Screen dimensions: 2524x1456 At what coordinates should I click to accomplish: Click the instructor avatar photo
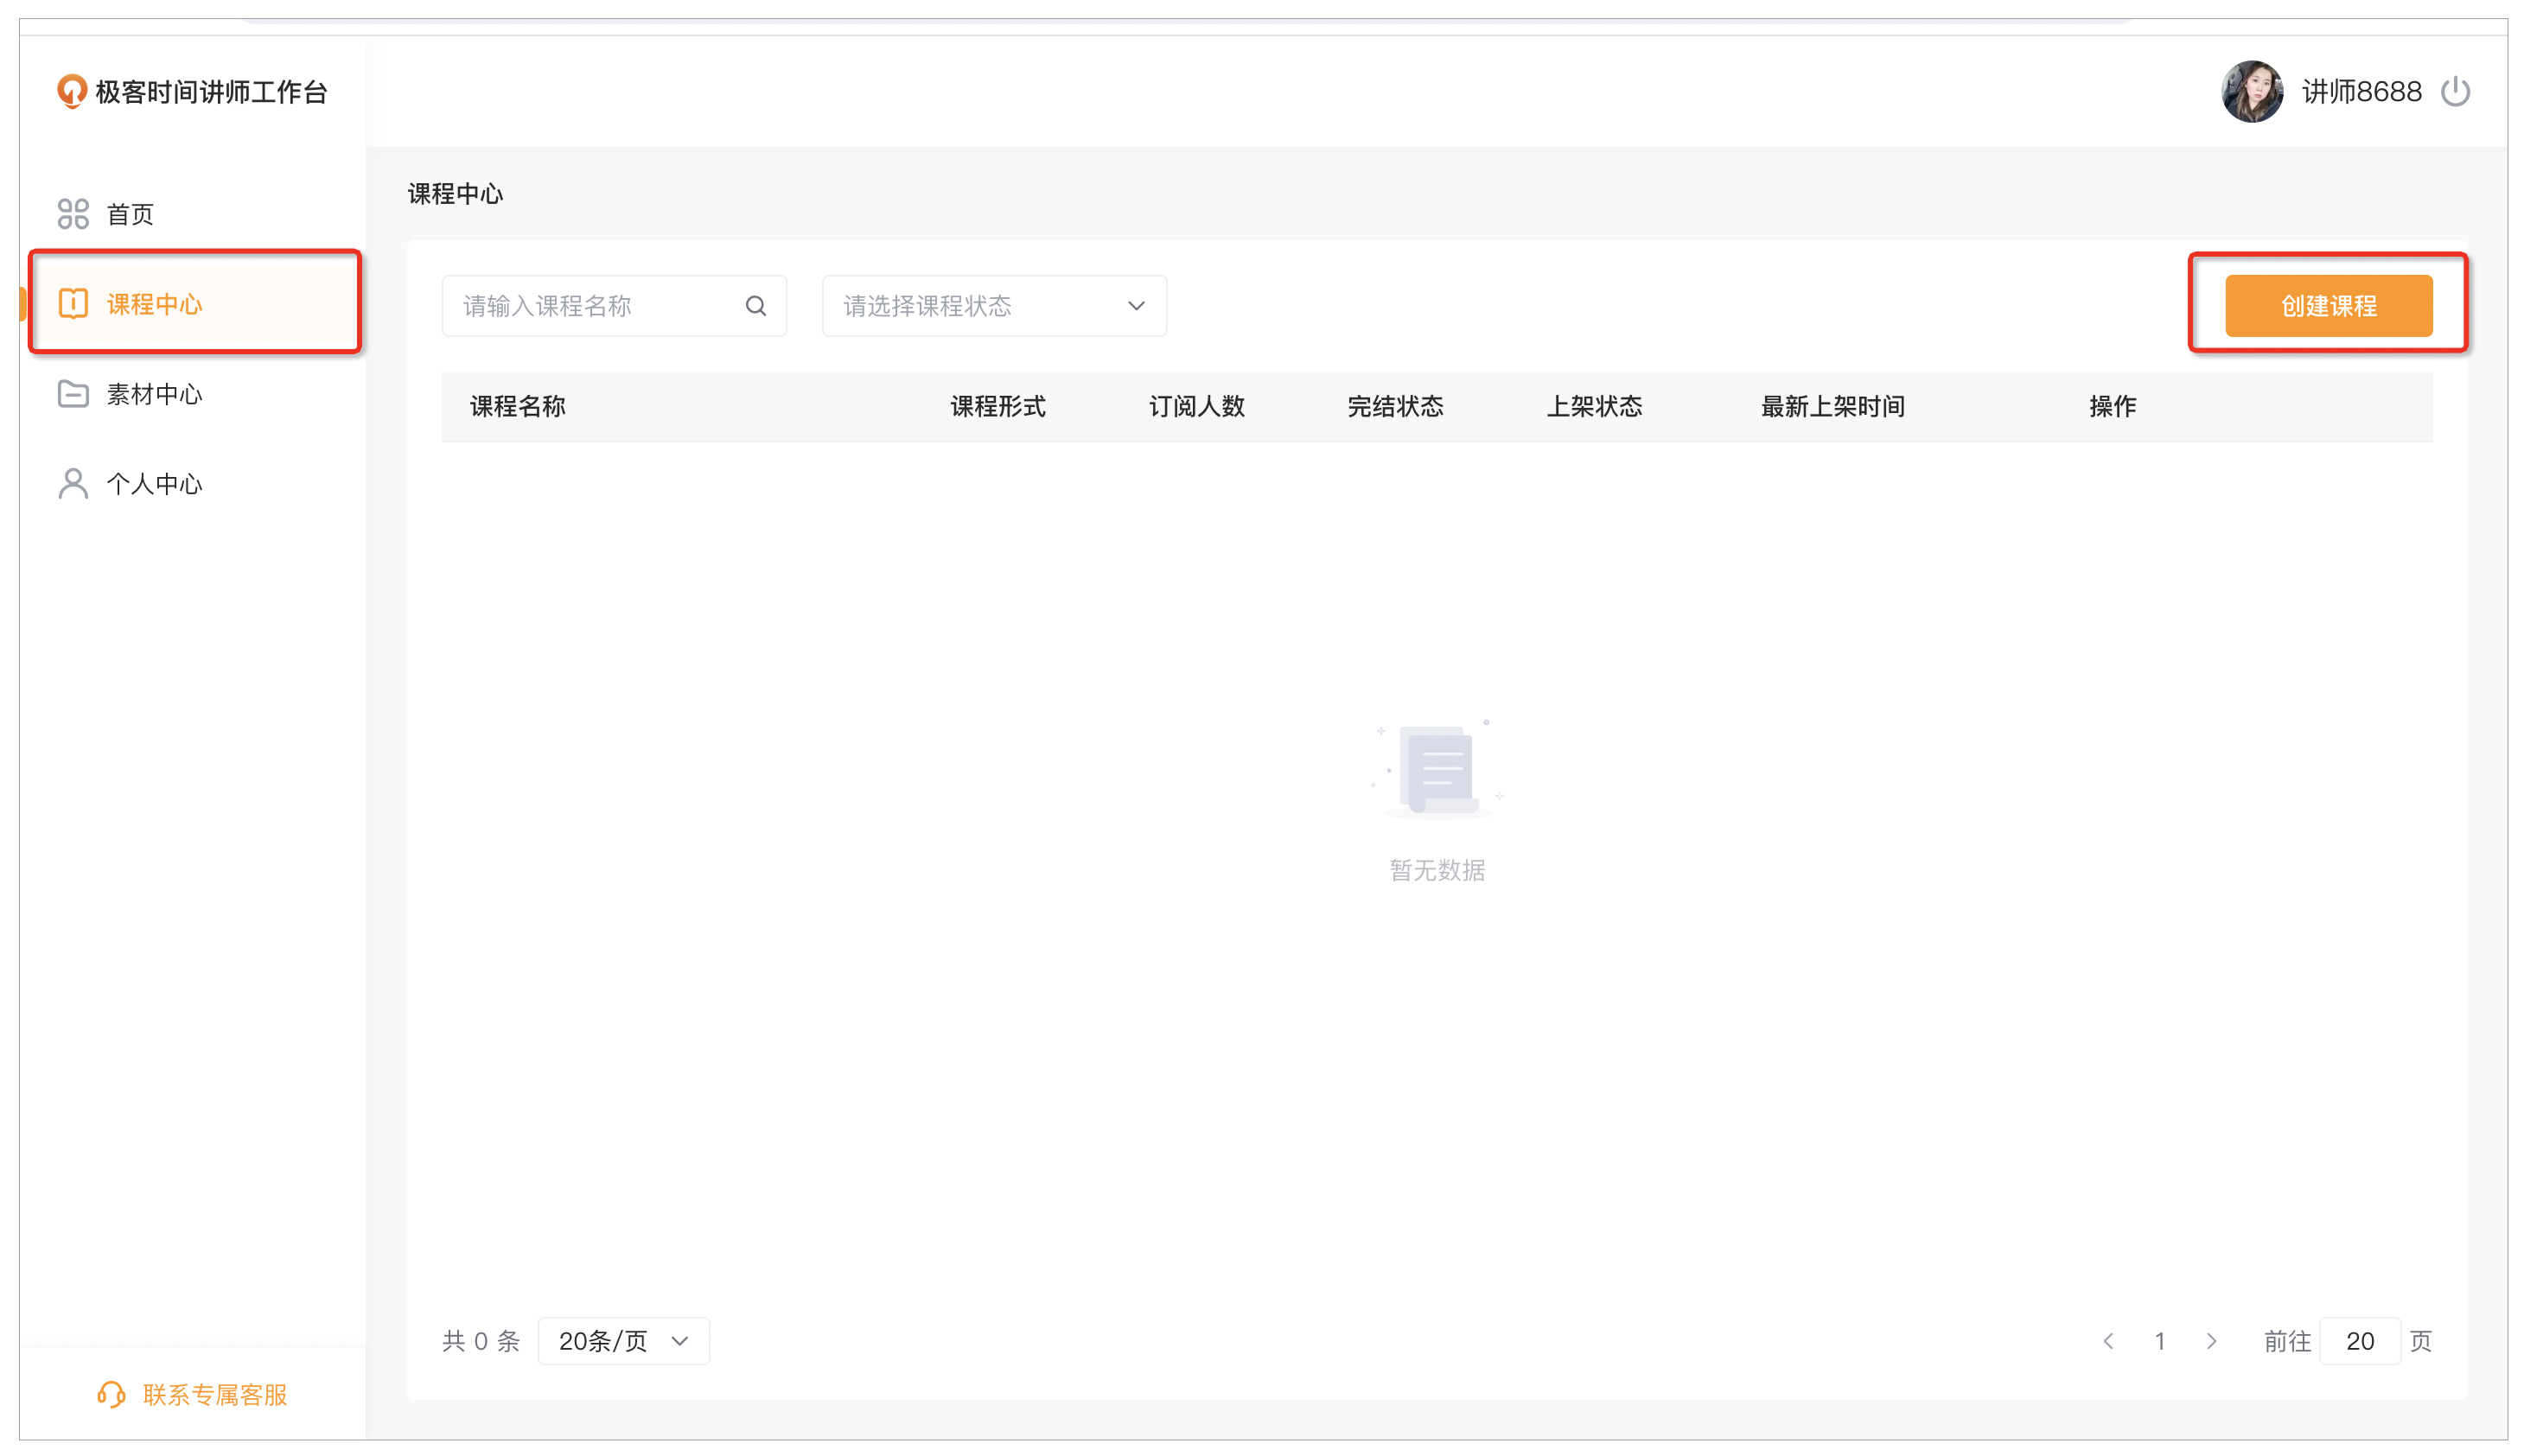(2251, 92)
